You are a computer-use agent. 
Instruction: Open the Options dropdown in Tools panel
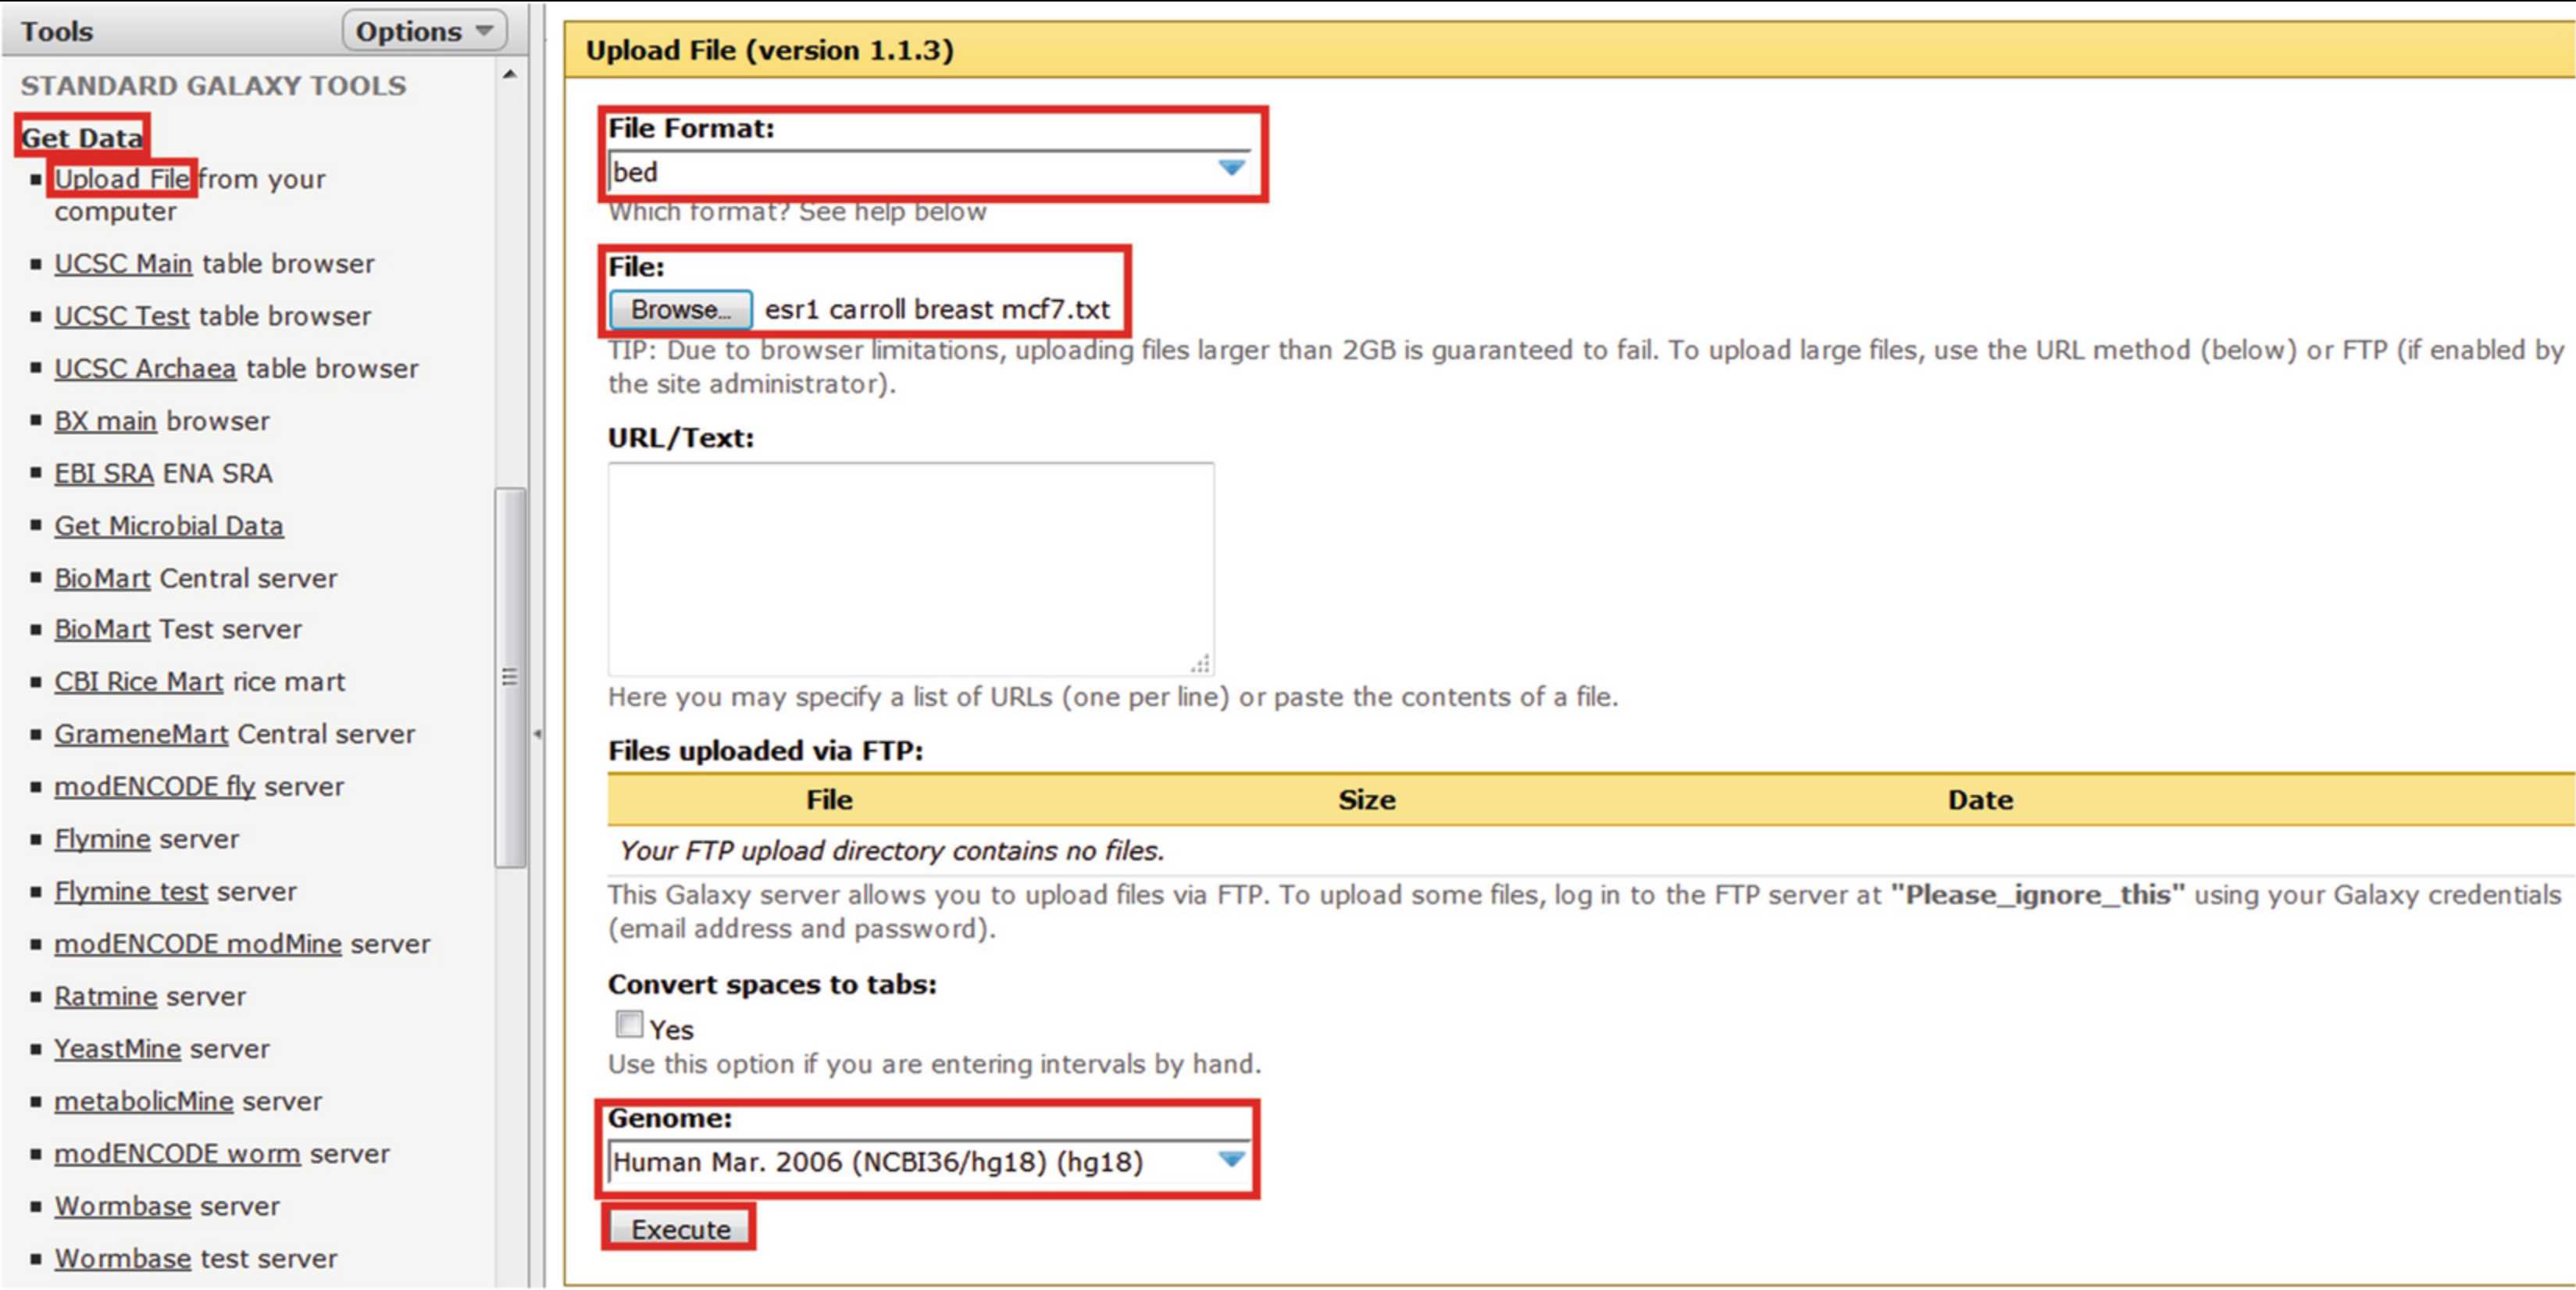tap(424, 31)
